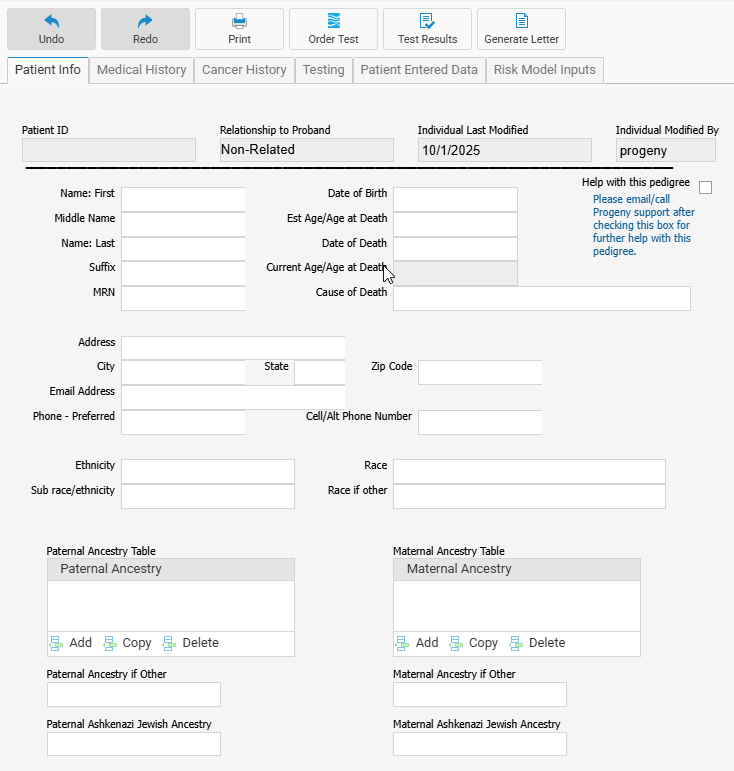This screenshot has height=771, width=734.
Task: Click the State field
Action: 319,372
